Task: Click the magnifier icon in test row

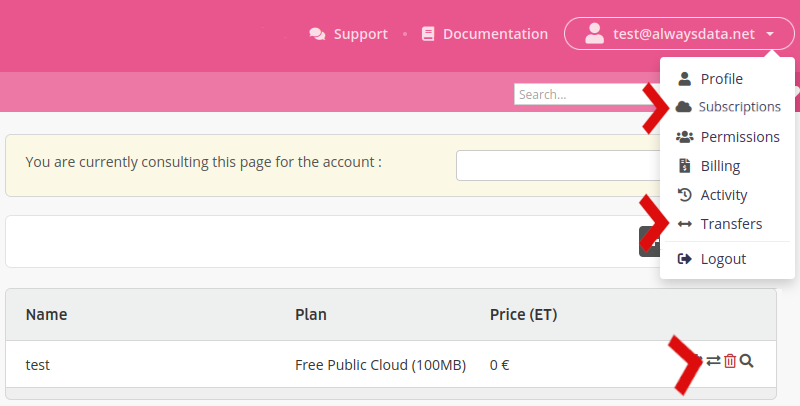Action: (746, 361)
